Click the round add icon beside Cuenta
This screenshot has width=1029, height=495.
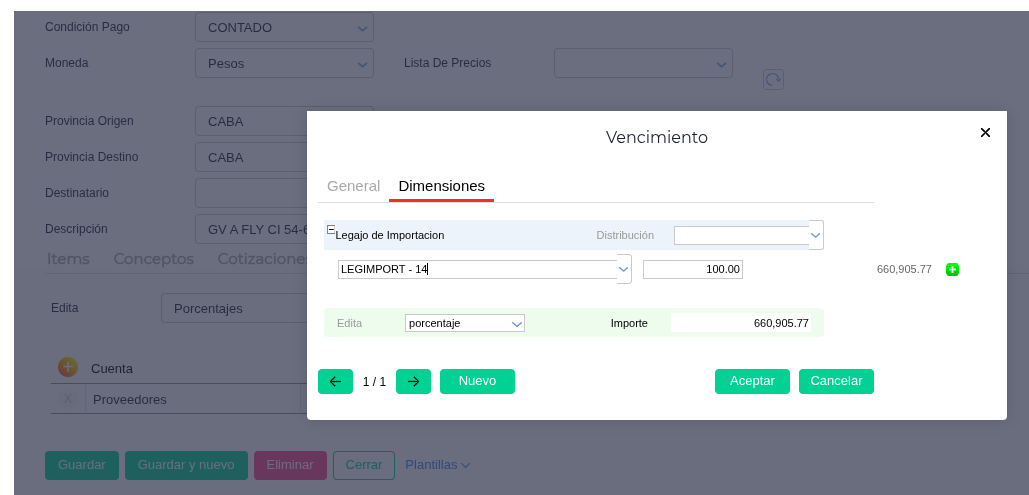[68, 367]
